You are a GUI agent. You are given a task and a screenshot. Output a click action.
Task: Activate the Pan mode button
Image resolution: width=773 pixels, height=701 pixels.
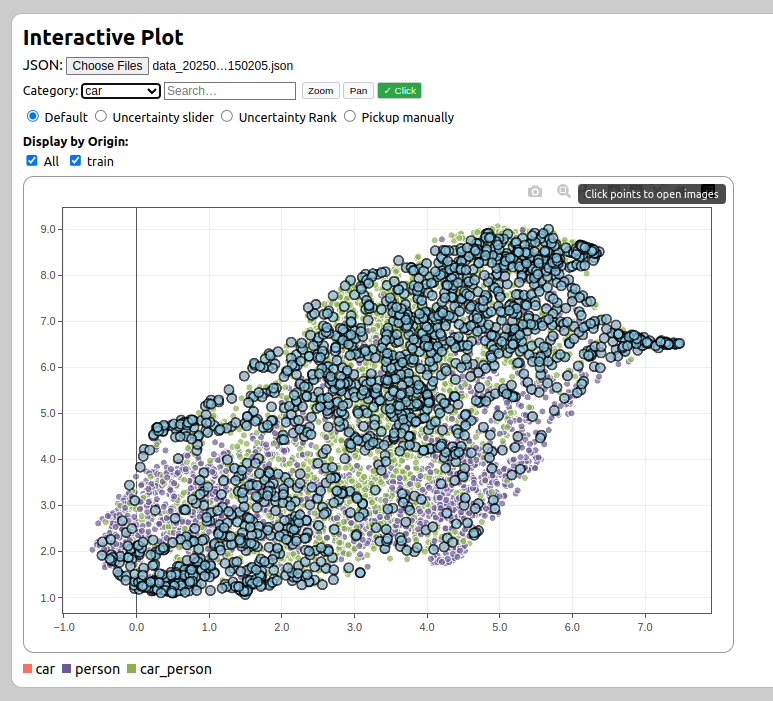pyautogui.click(x=358, y=91)
